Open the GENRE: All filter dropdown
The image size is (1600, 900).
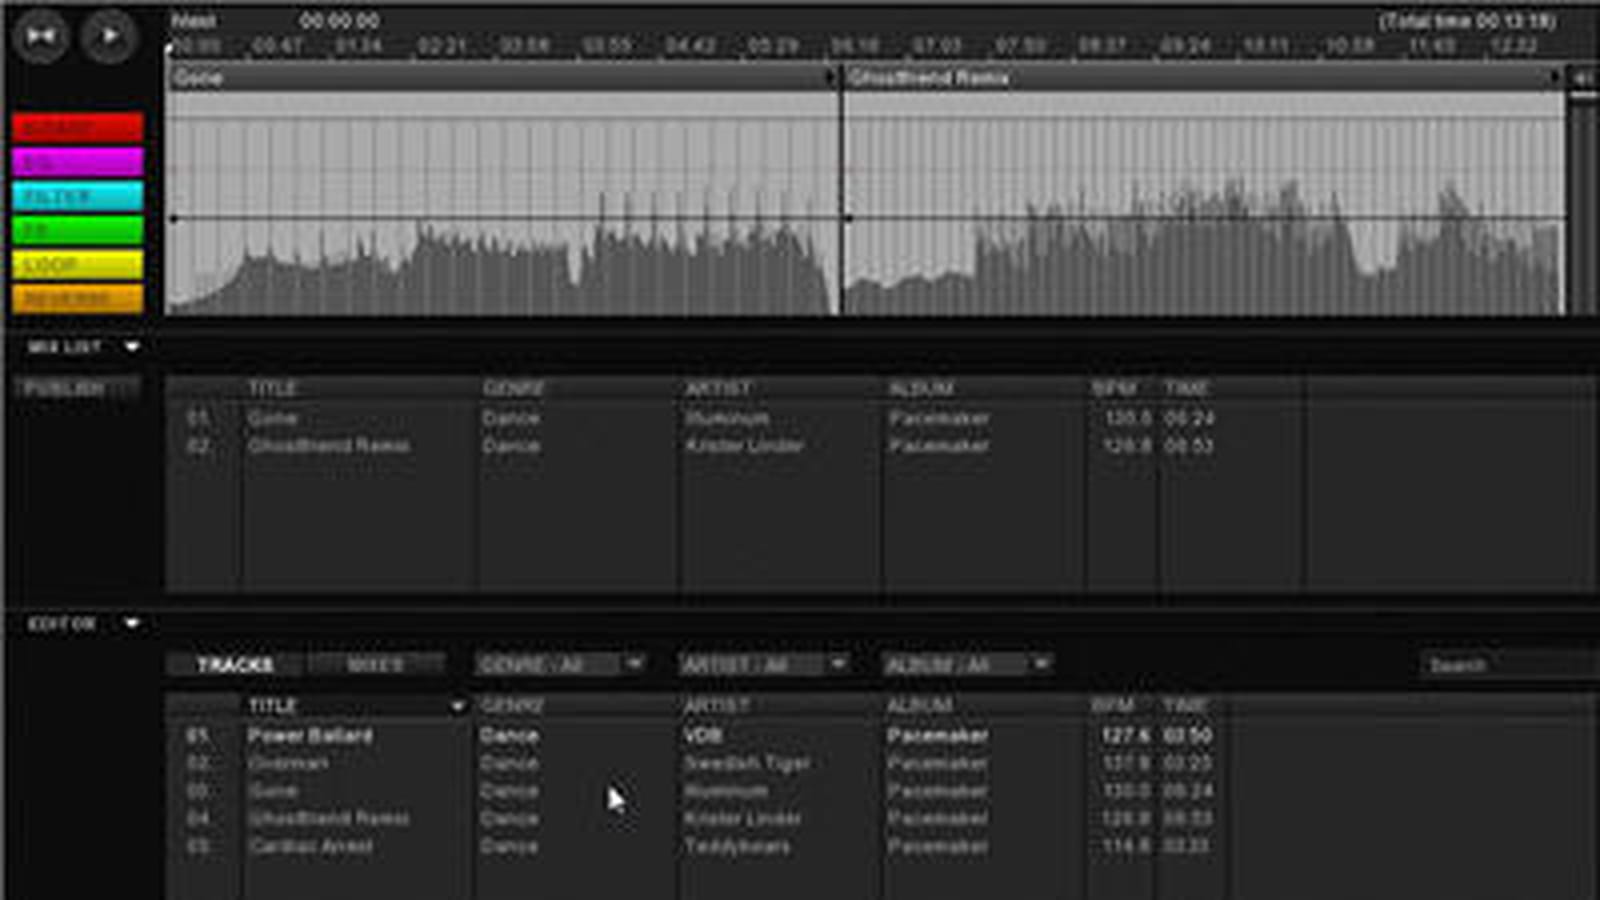560,665
